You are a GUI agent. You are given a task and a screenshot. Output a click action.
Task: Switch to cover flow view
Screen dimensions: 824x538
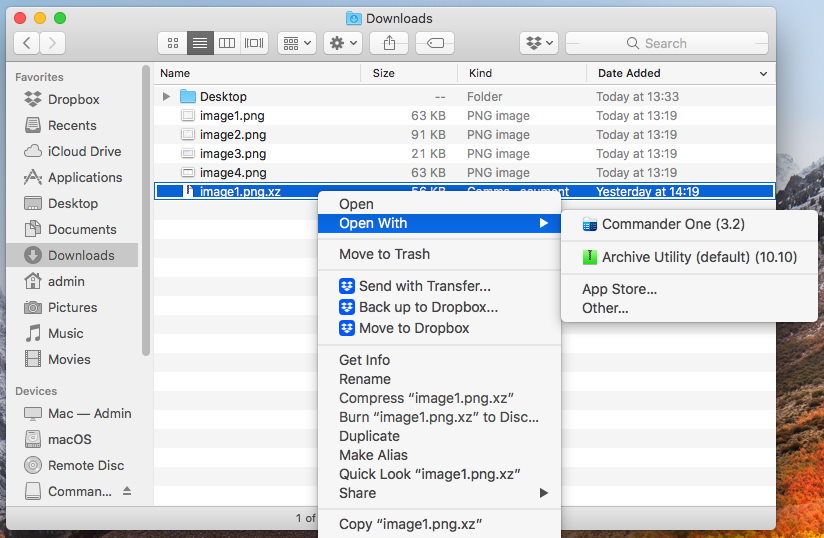[x=254, y=43]
